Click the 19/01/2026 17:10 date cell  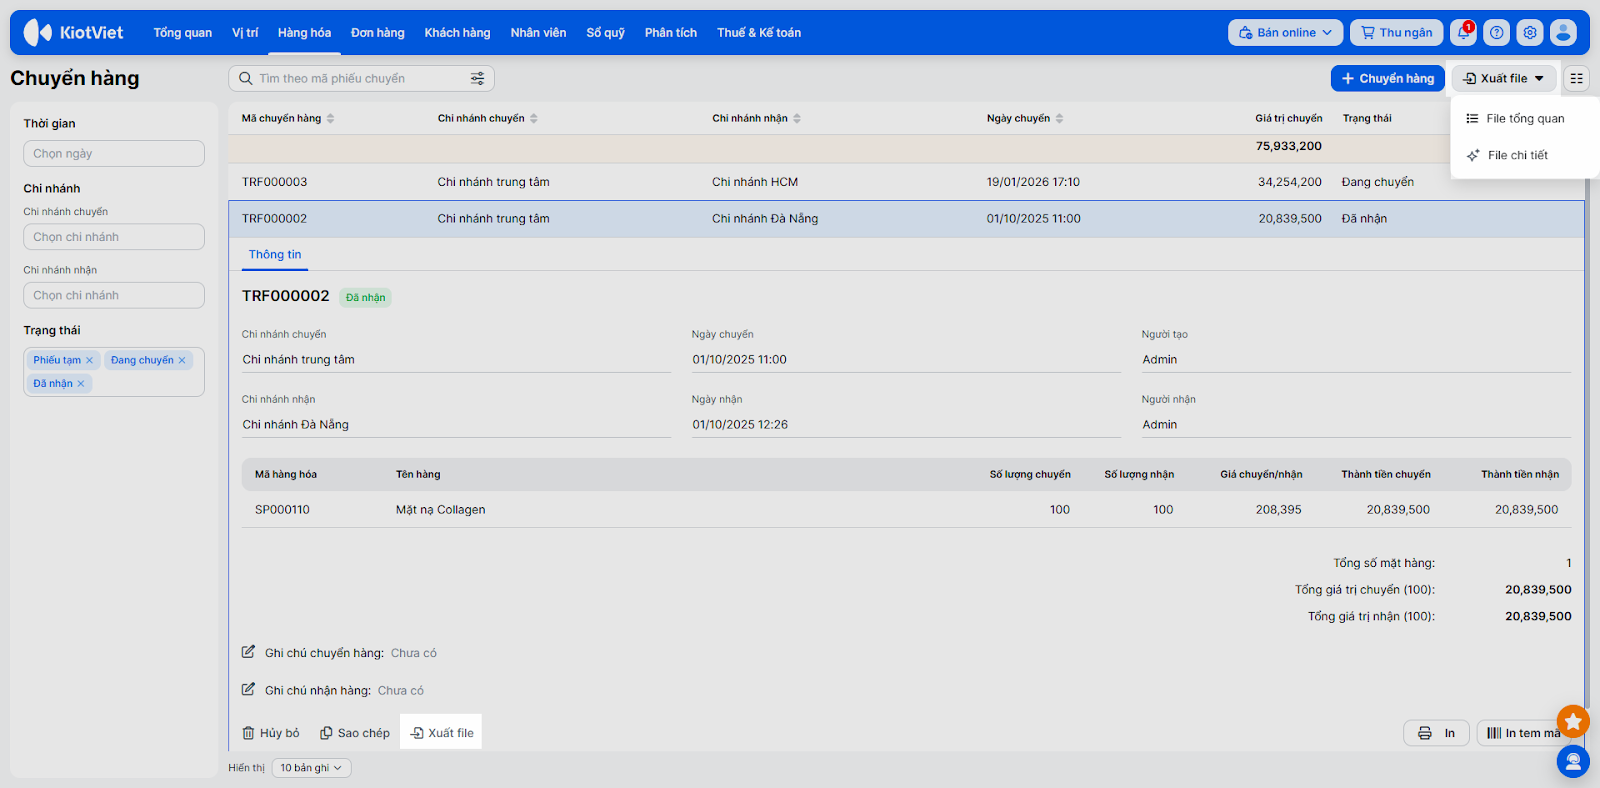tap(1033, 182)
